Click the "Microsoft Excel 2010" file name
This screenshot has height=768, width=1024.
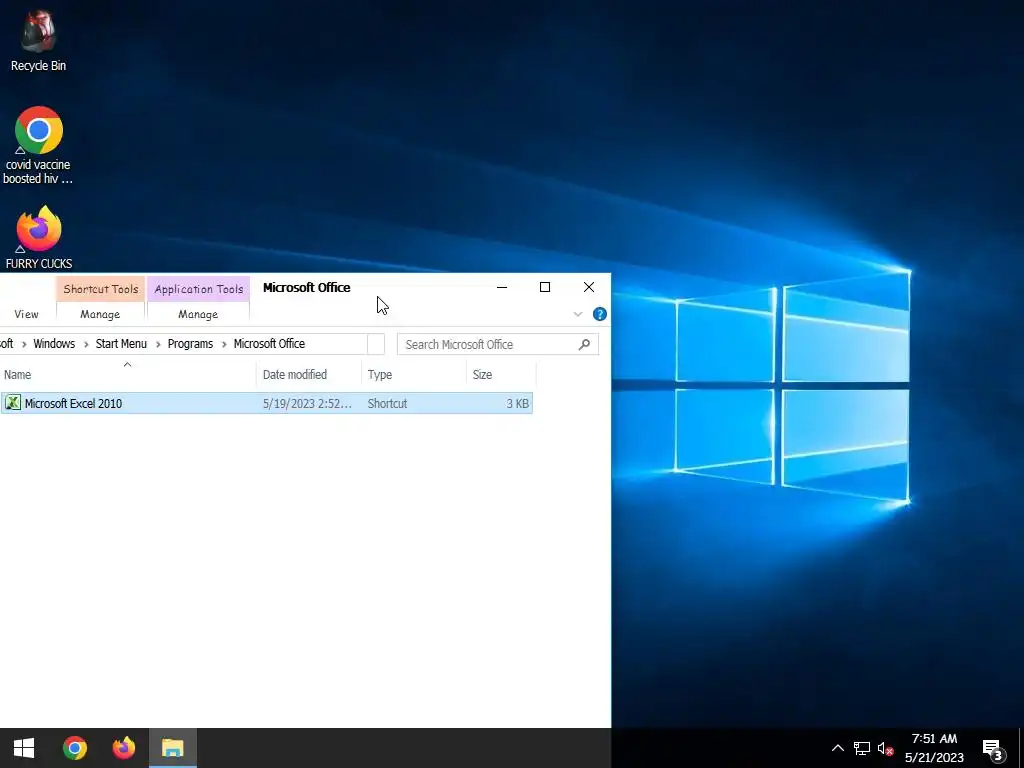pos(73,404)
